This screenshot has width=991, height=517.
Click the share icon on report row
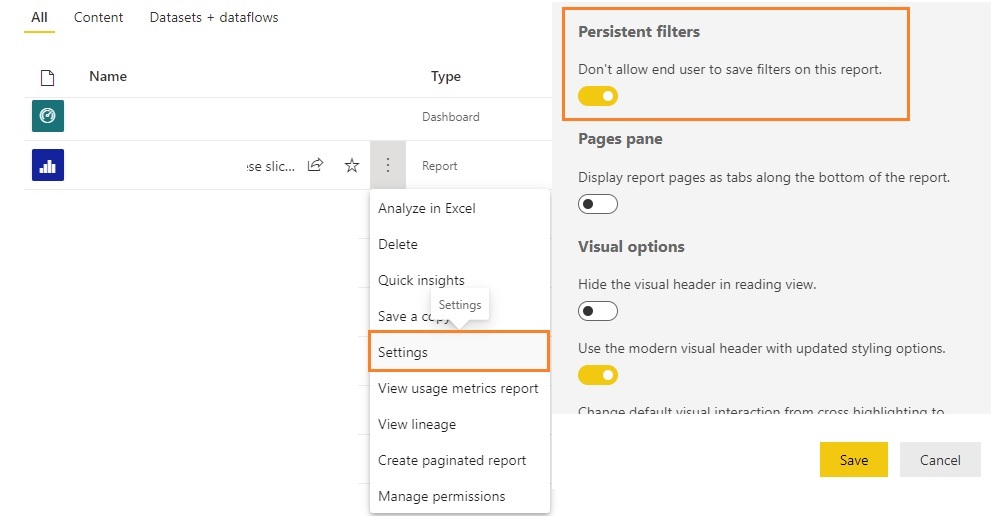click(x=315, y=166)
